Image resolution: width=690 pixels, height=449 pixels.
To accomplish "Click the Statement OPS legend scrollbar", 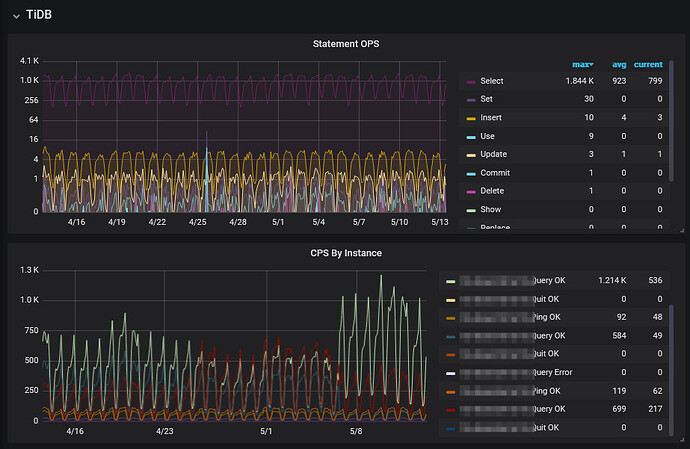I will [669, 120].
